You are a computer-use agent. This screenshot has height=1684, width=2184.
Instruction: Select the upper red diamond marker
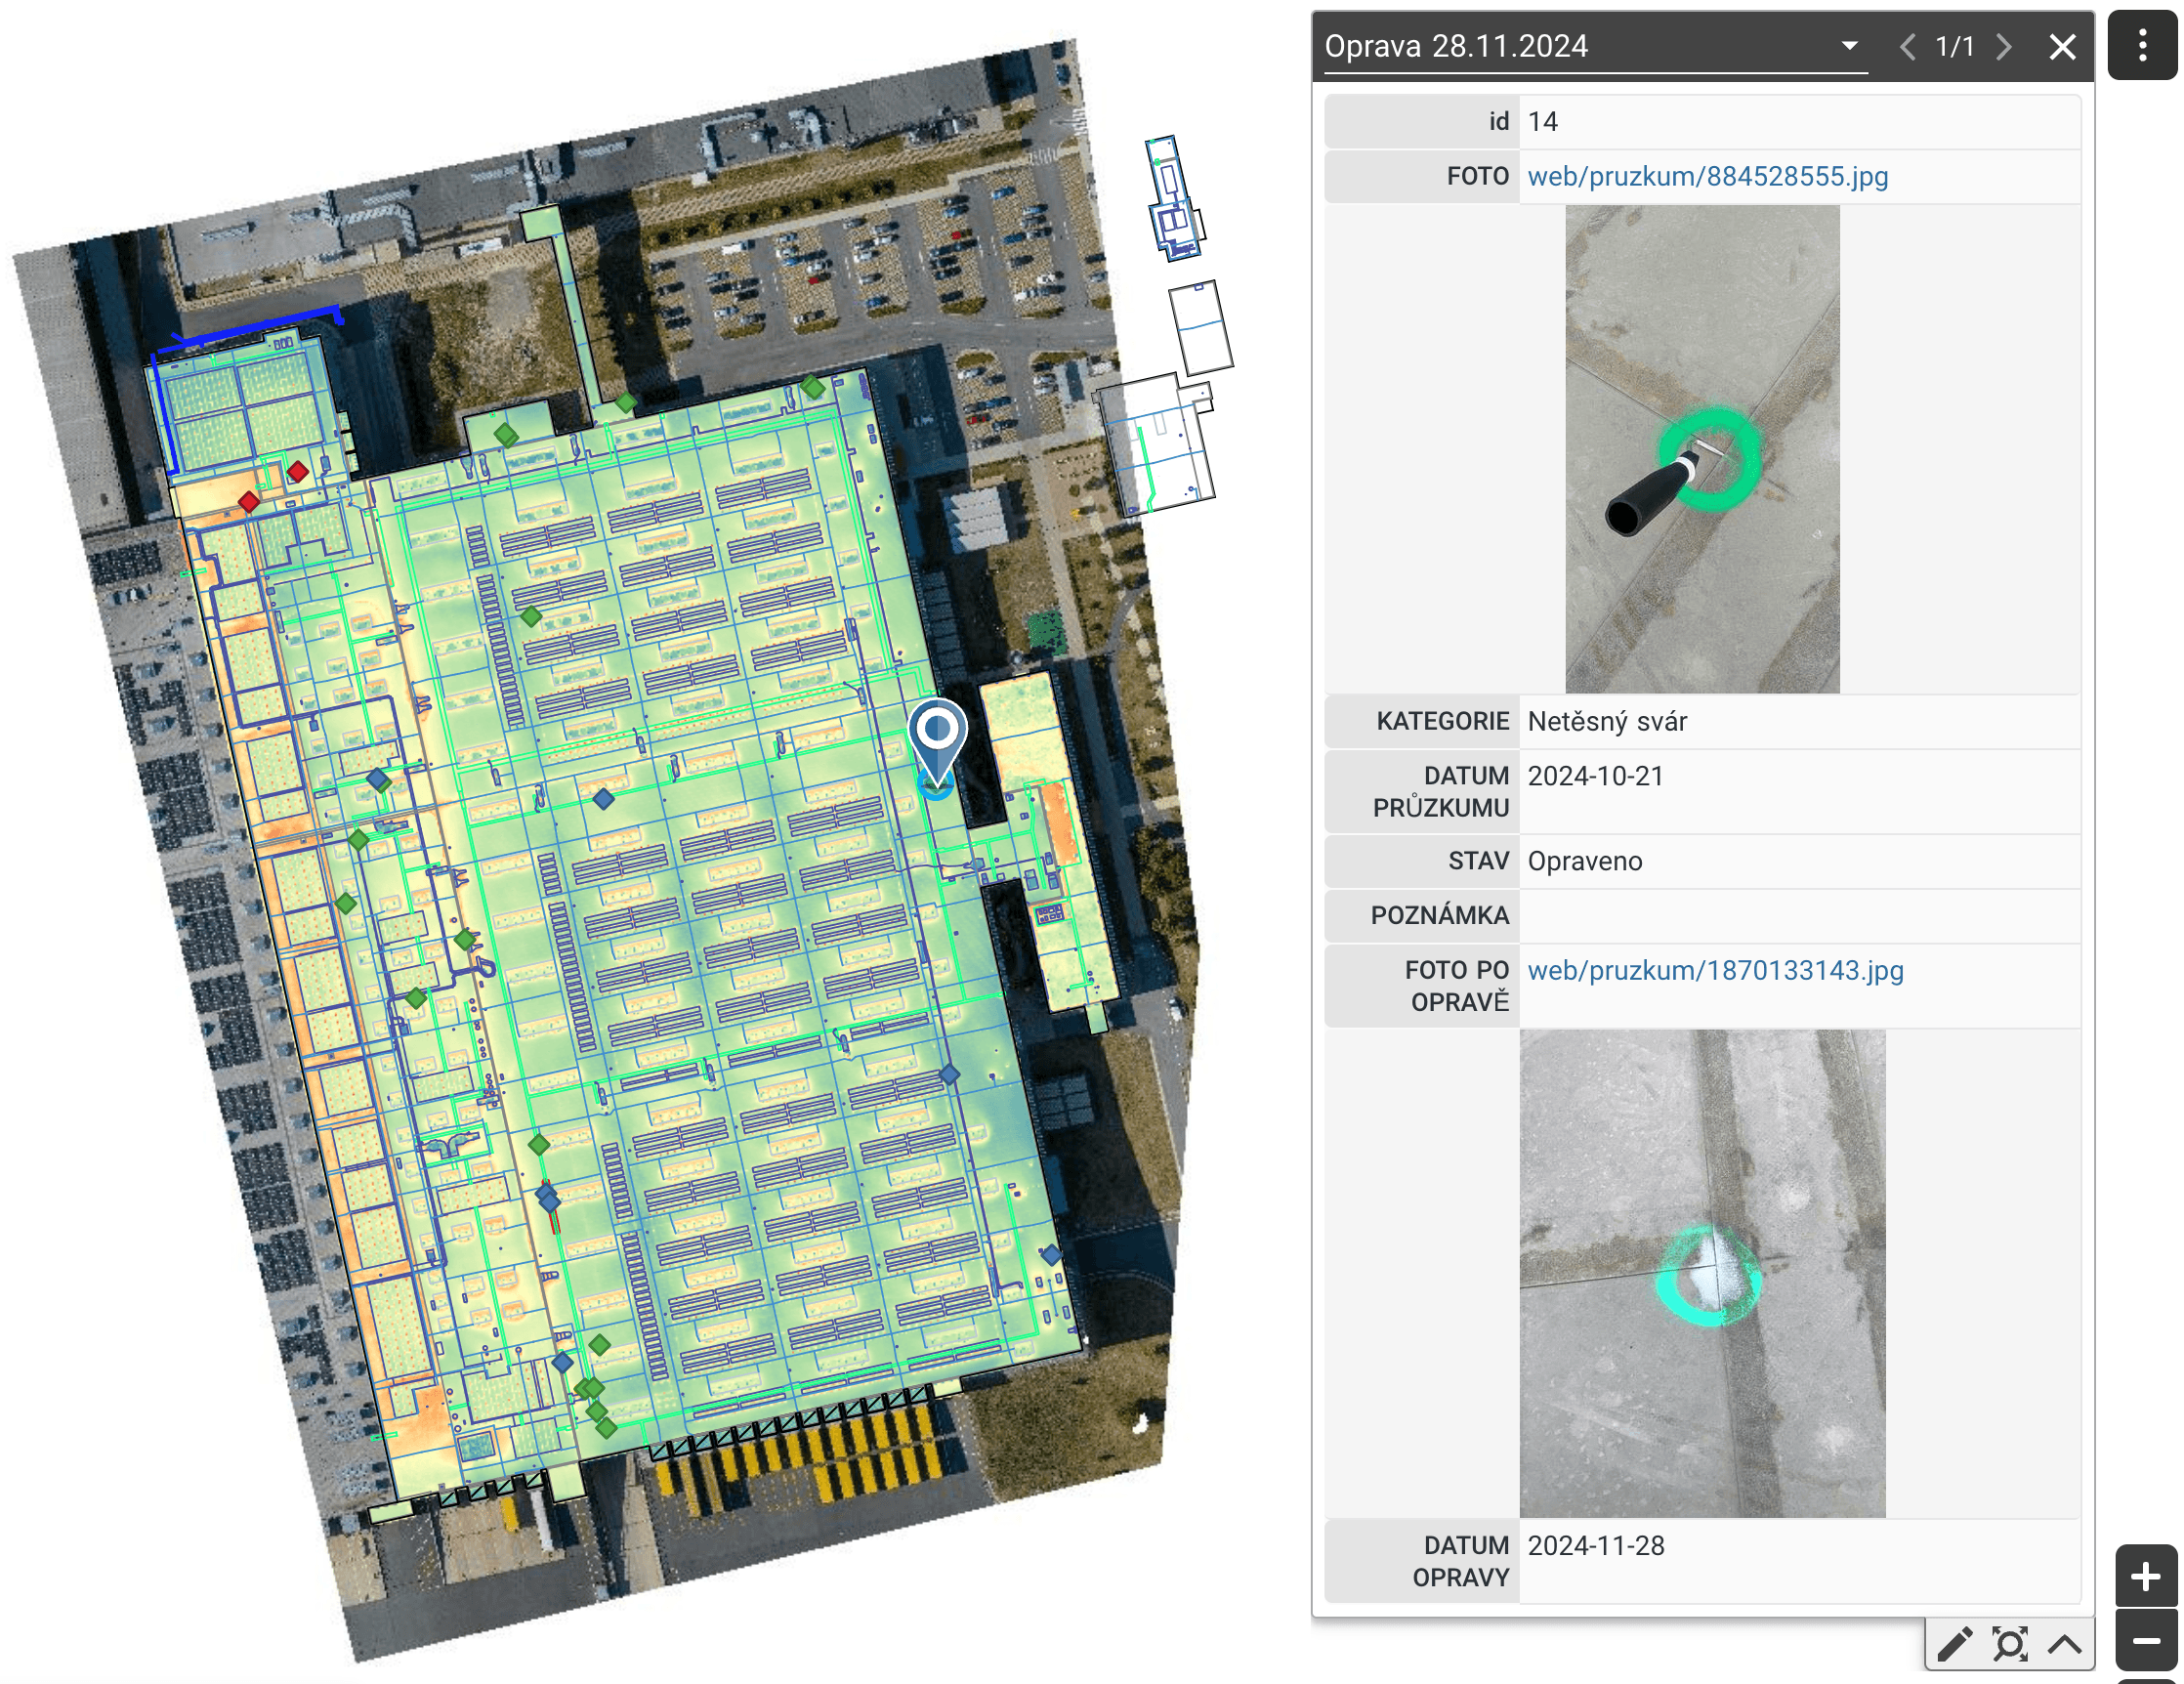297,471
